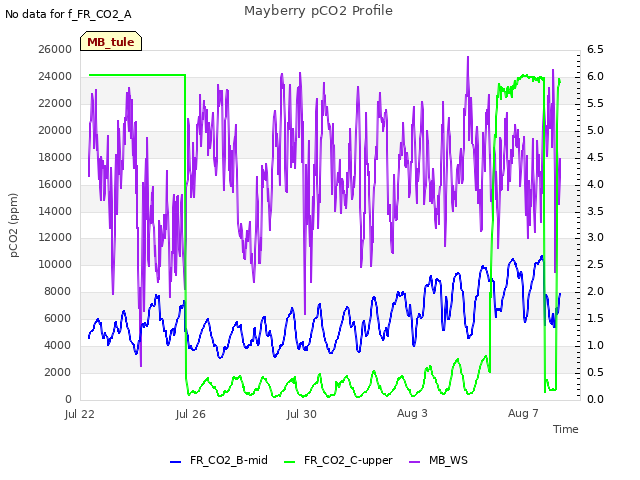This screenshot has width=640, height=480.
Task: Click the 6.0 right axis label
Action: point(595,76)
